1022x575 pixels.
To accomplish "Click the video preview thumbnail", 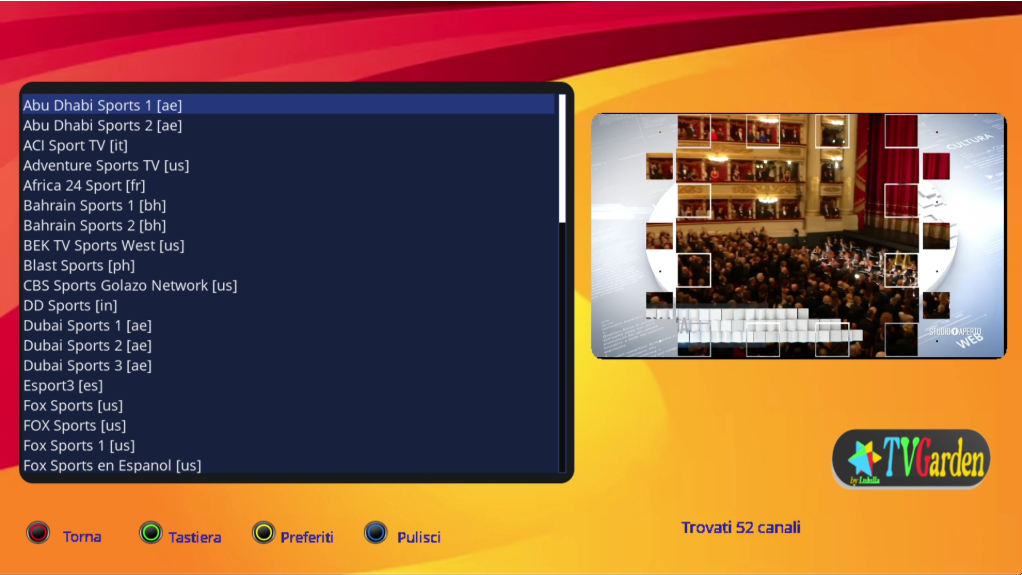I will pos(798,236).
